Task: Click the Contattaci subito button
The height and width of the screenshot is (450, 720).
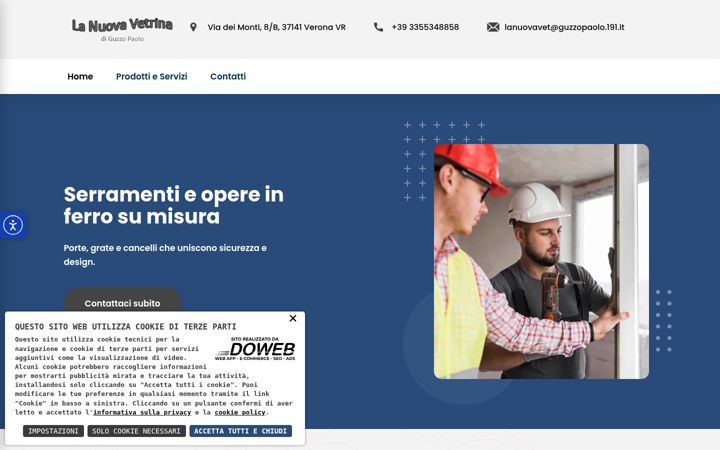Action: pyautogui.click(x=122, y=303)
